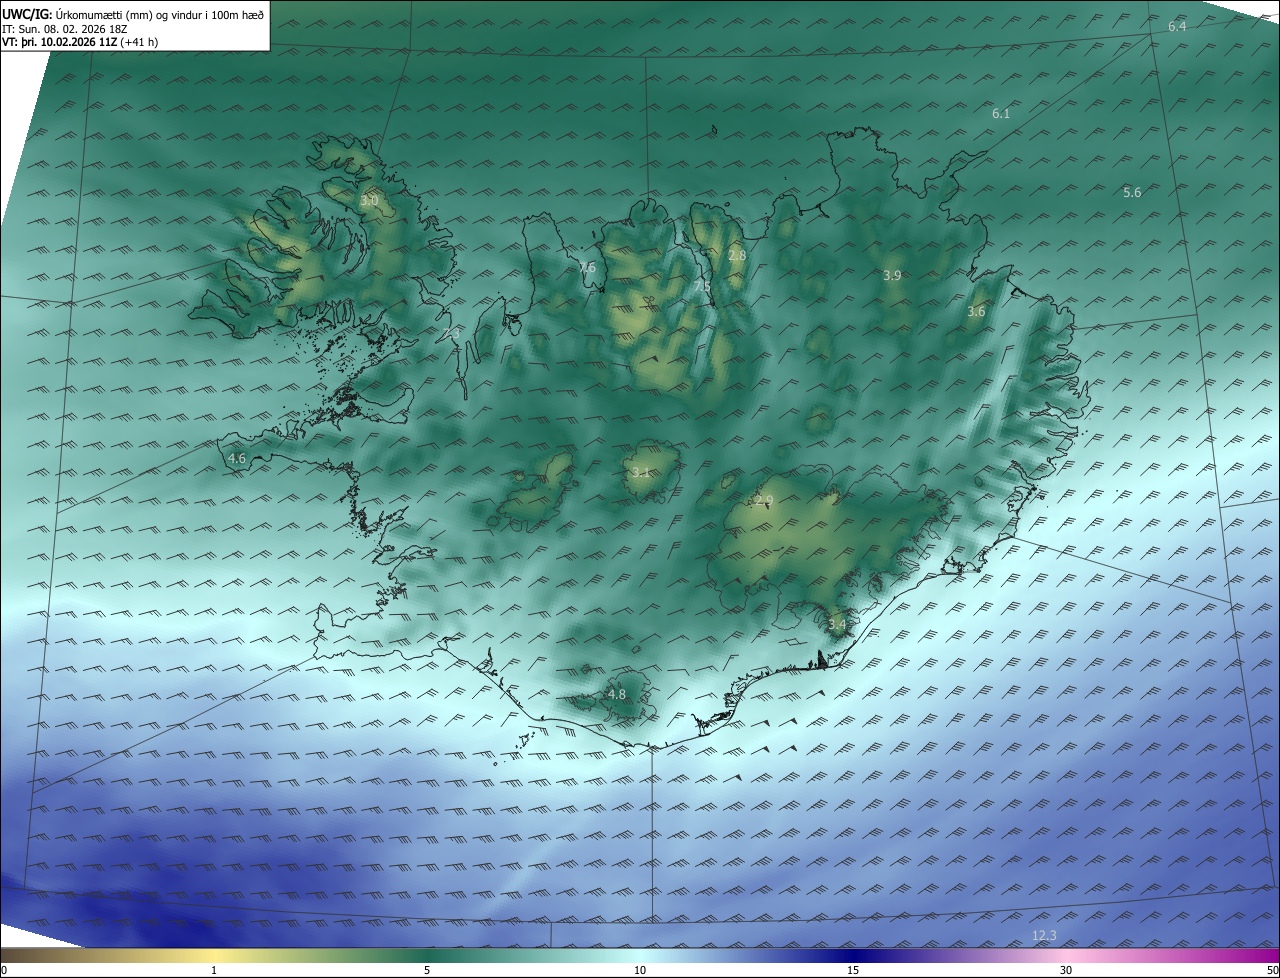Click the colorbar tick label 15
1280x978 pixels.
853,970
